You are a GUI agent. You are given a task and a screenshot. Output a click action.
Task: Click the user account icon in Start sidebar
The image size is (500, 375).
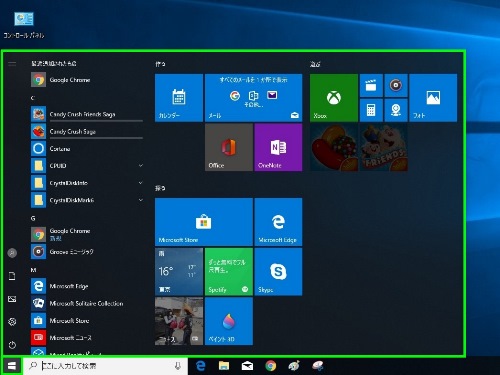(12, 253)
